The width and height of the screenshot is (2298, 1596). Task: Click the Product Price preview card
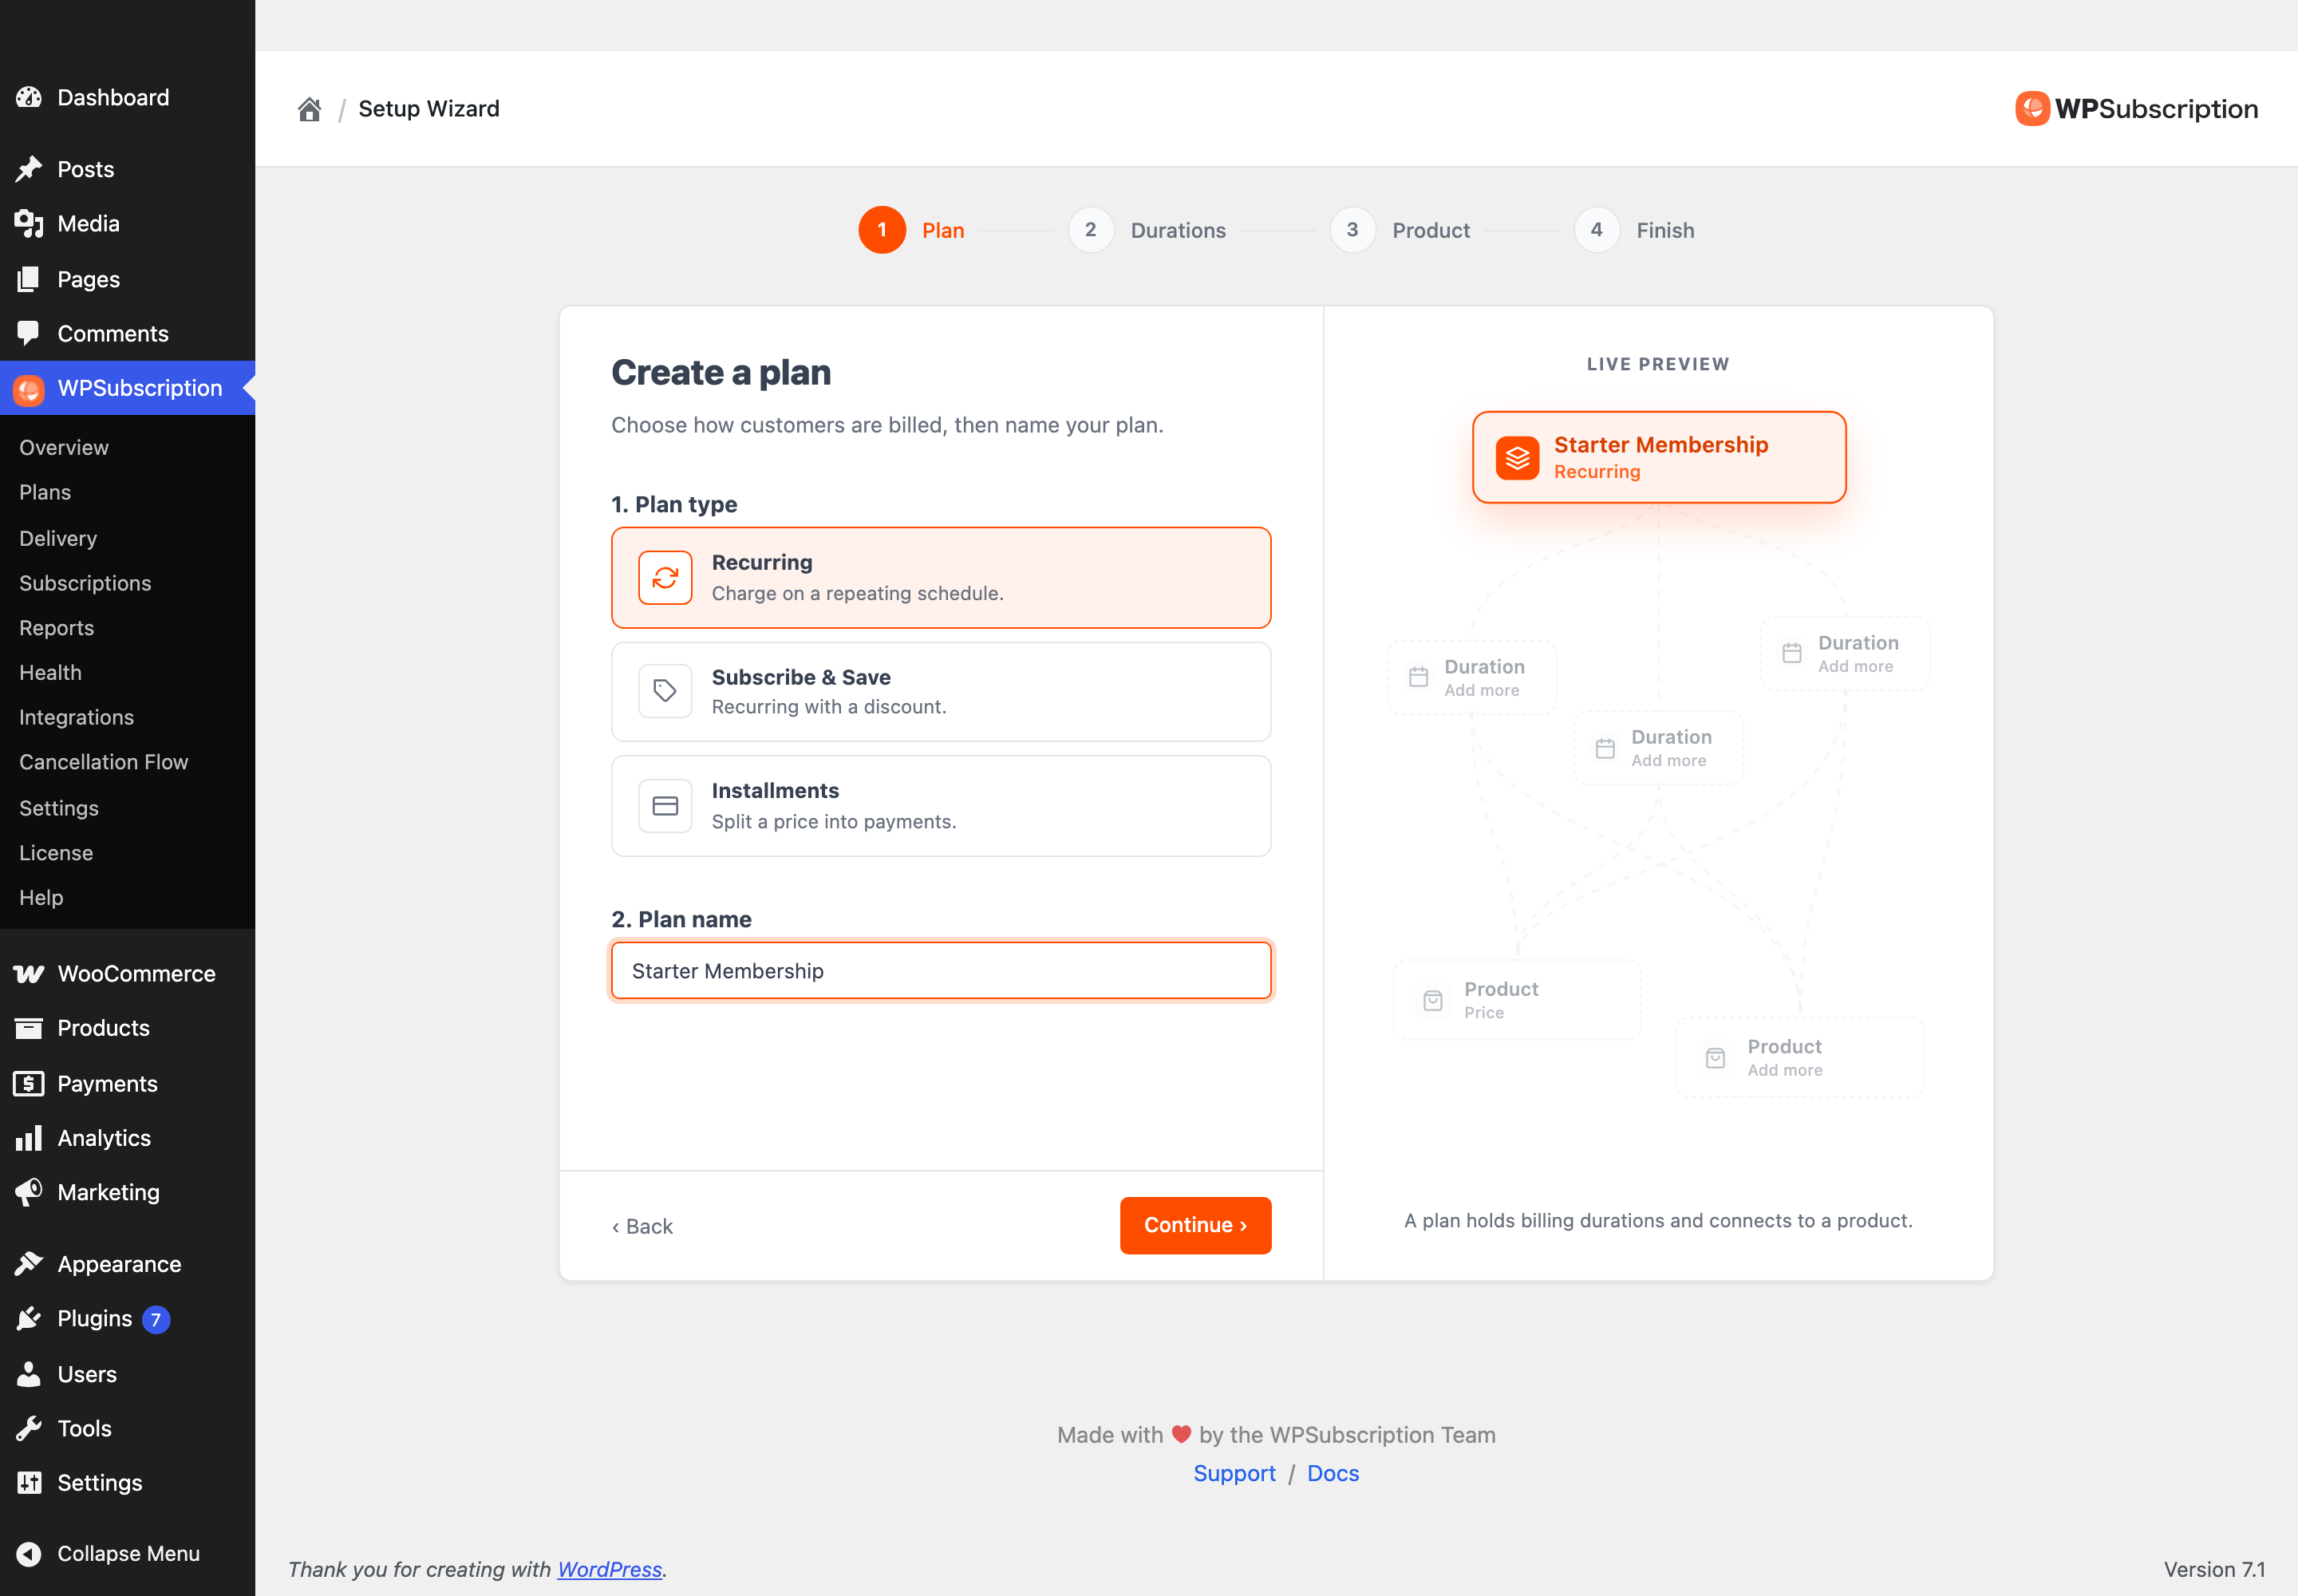click(x=1517, y=1000)
